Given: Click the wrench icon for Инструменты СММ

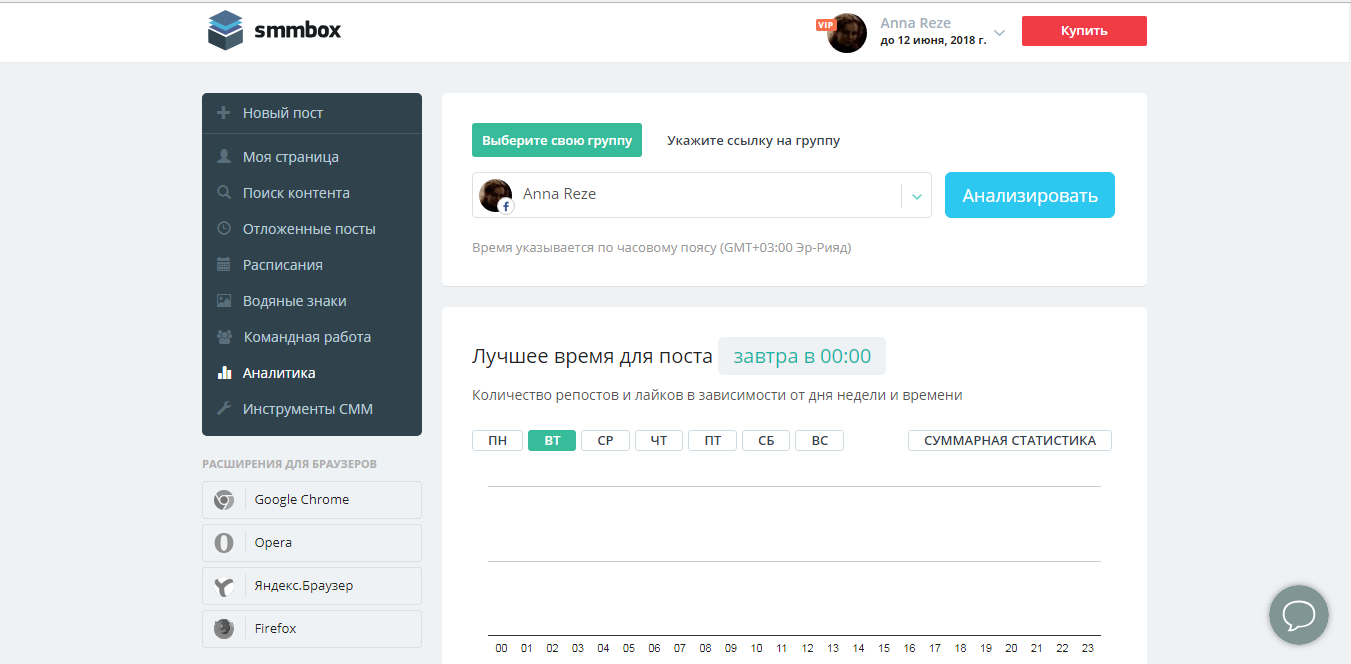Looking at the screenshot, I should coord(222,408).
